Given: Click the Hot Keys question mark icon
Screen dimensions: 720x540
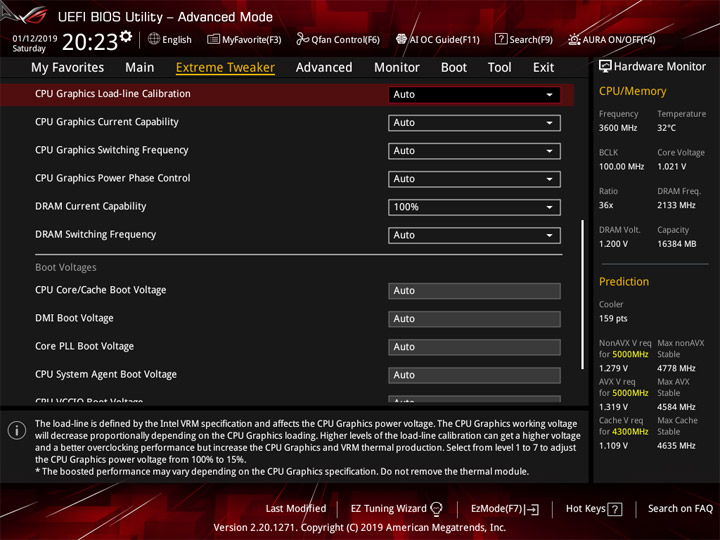Looking at the screenshot, I should point(615,509).
